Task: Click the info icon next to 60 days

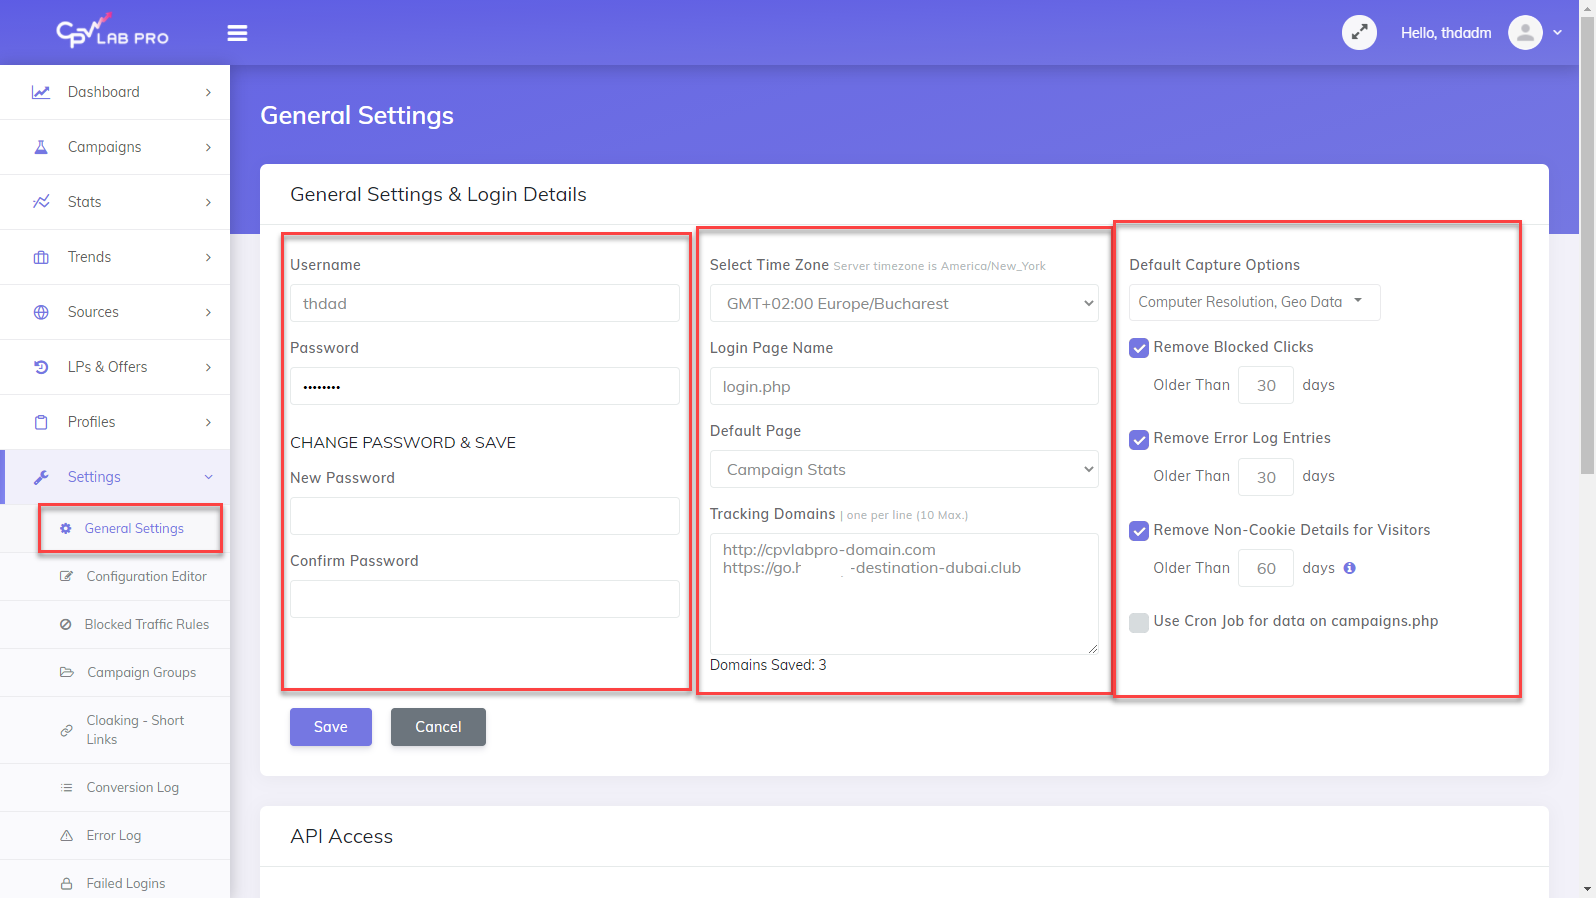Action: click(x=1349, y=568)
